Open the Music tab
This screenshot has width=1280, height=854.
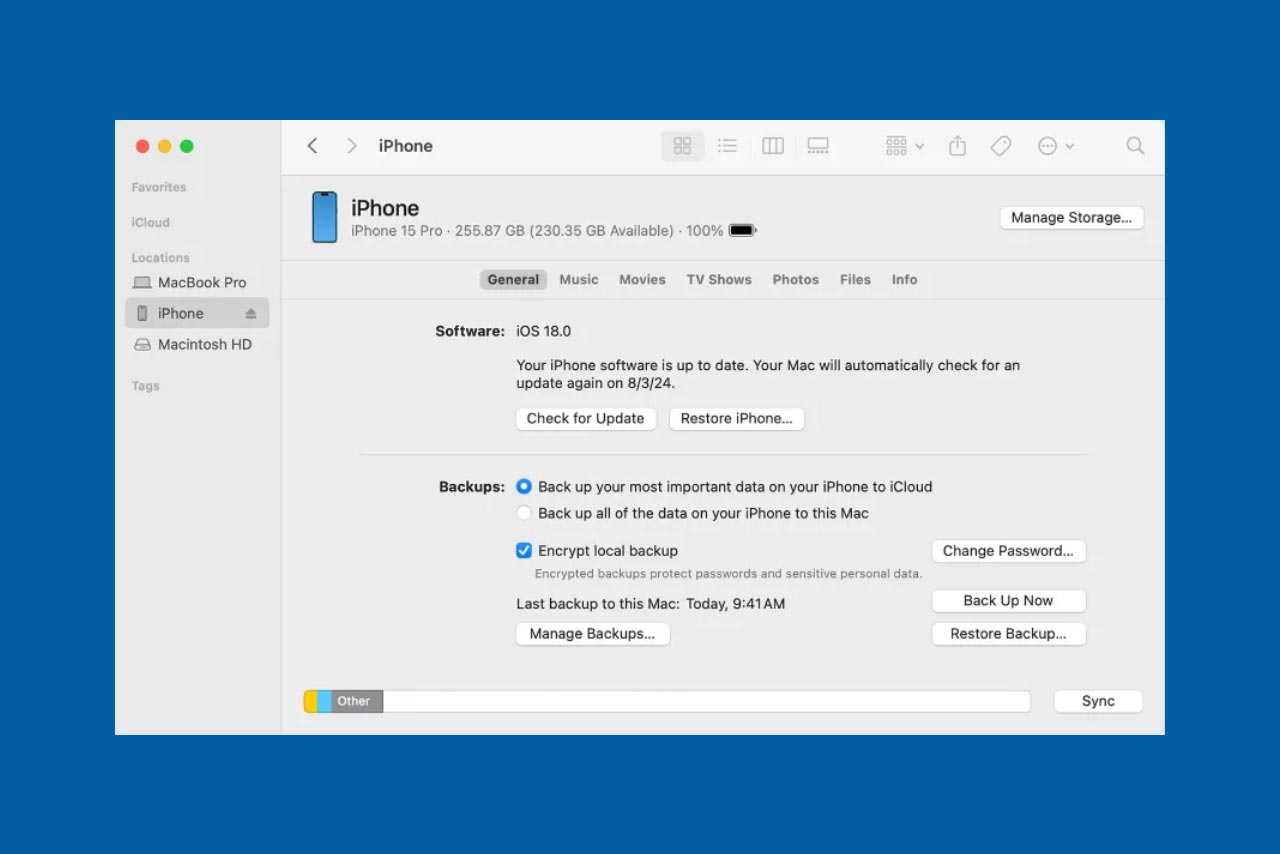(578, 280)
